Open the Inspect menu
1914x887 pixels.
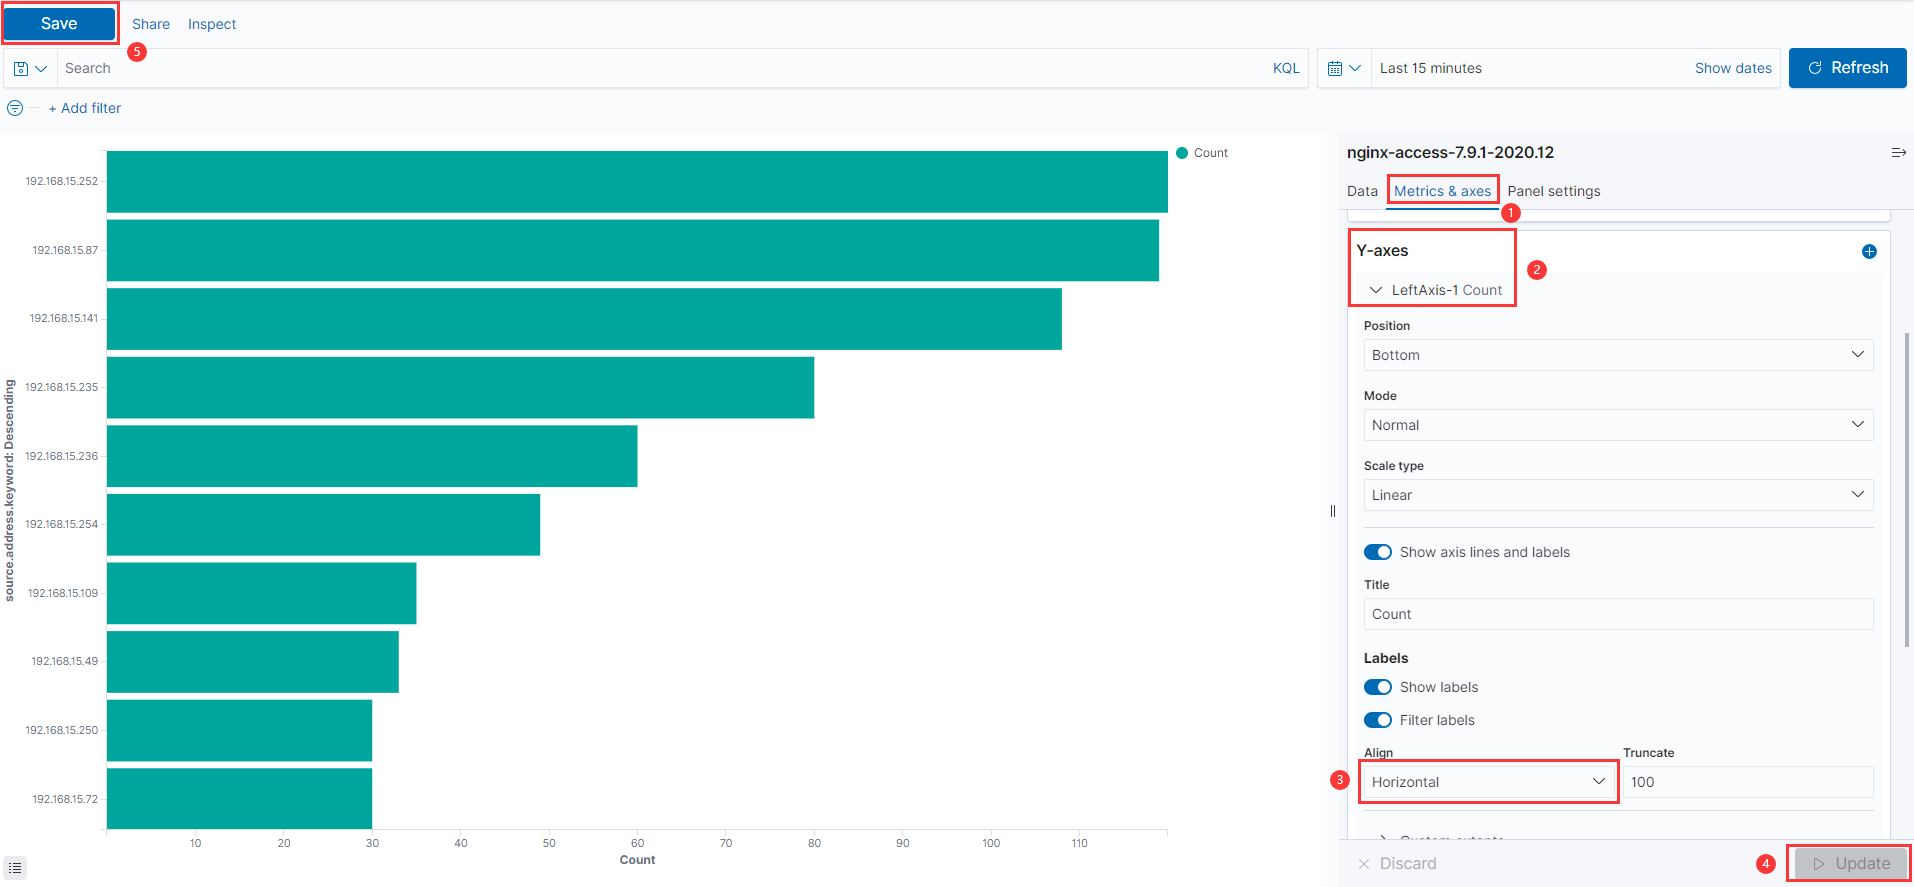[212, 24]
